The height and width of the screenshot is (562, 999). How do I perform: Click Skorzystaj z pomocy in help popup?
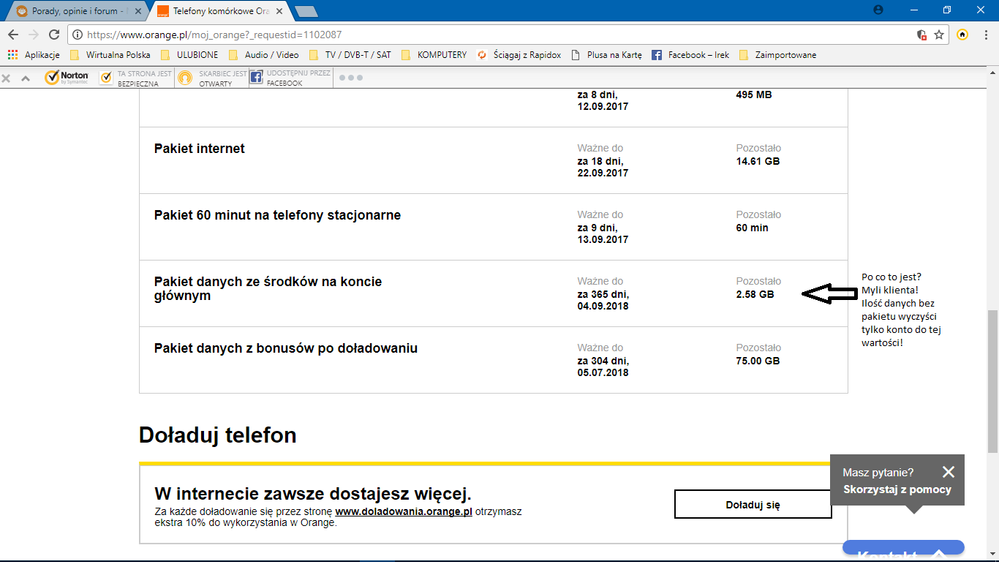pos(897,489)
